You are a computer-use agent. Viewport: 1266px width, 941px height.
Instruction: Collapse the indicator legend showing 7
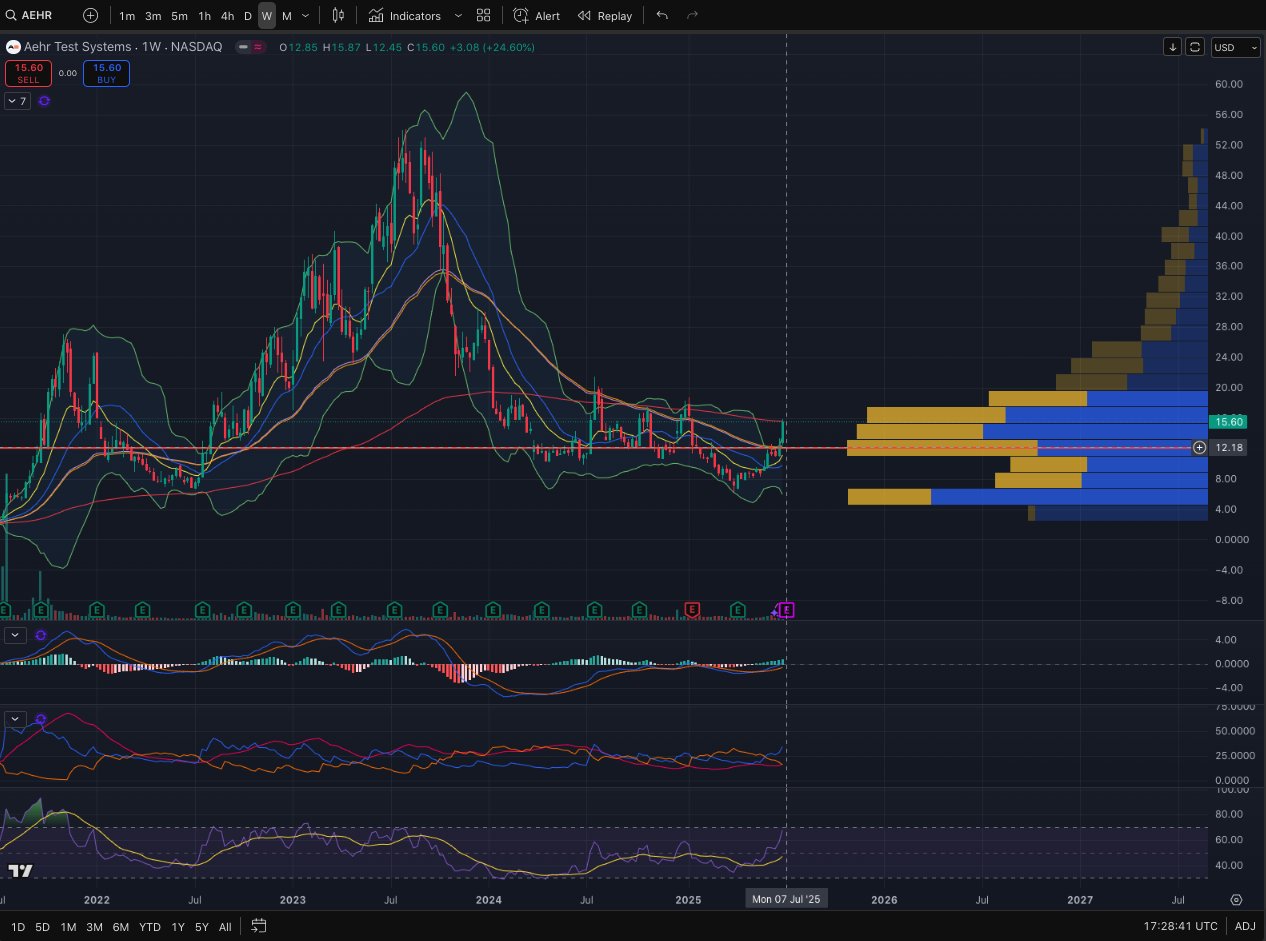pyautogui.click(x=17, y=101)
